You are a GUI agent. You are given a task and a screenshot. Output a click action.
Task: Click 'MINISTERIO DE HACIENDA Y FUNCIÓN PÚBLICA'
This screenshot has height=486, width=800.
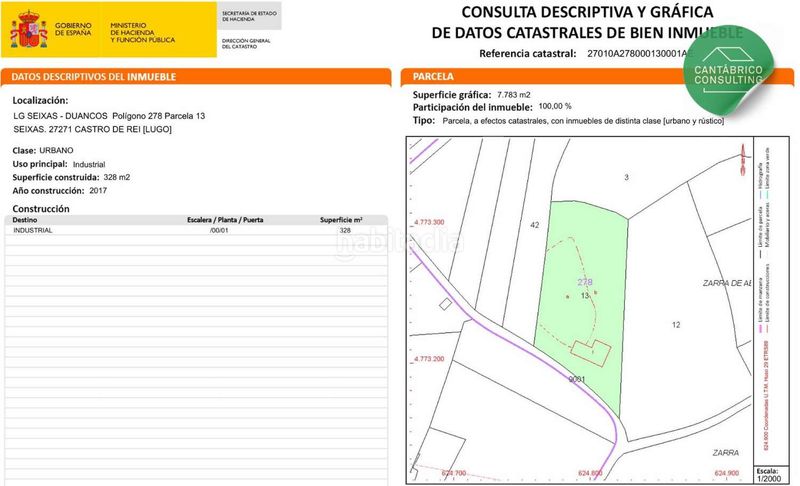click(142, 33)
